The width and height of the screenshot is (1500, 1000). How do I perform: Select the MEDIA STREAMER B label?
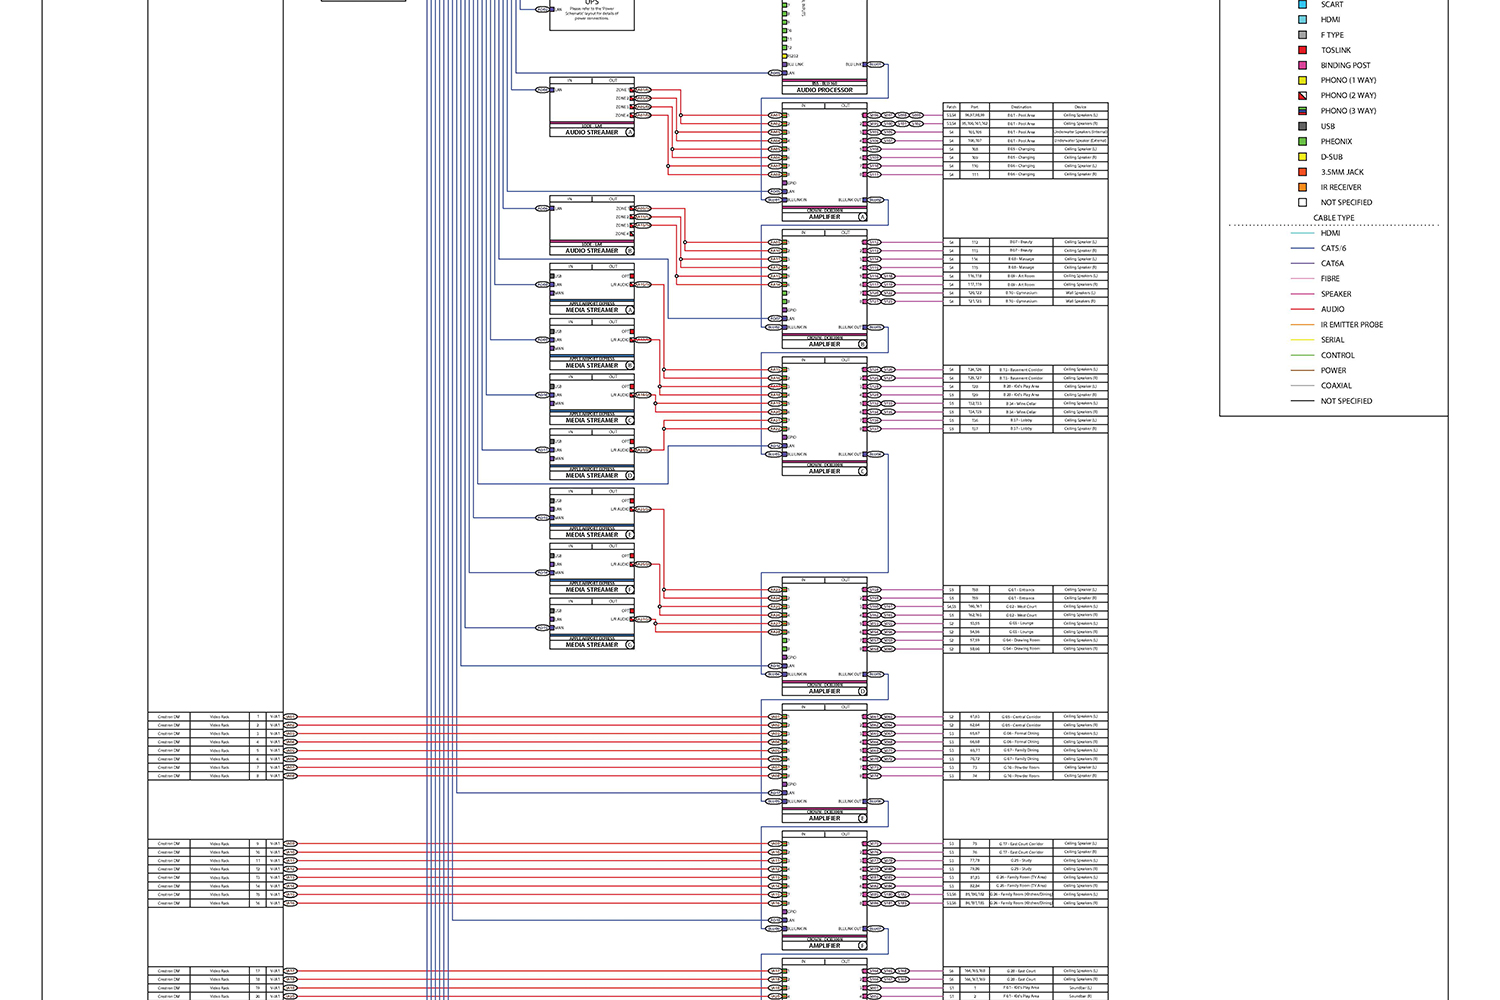pos(592,365)
